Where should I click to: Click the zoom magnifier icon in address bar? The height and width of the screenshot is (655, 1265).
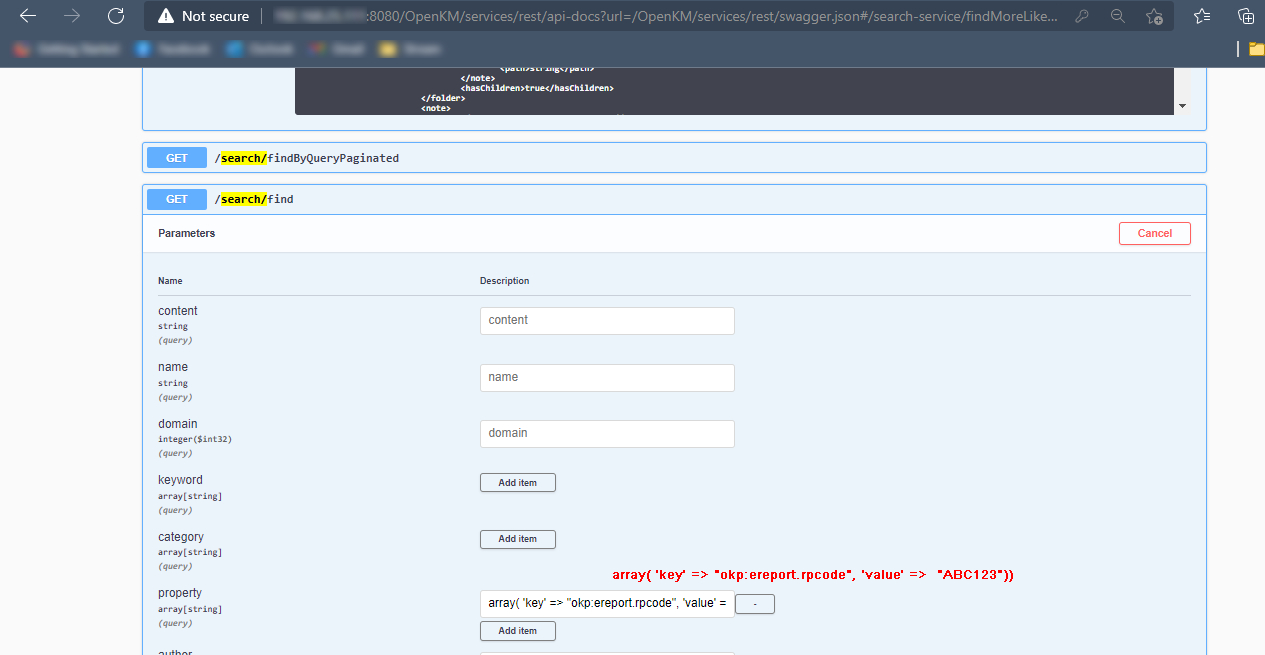(1118, 16)
